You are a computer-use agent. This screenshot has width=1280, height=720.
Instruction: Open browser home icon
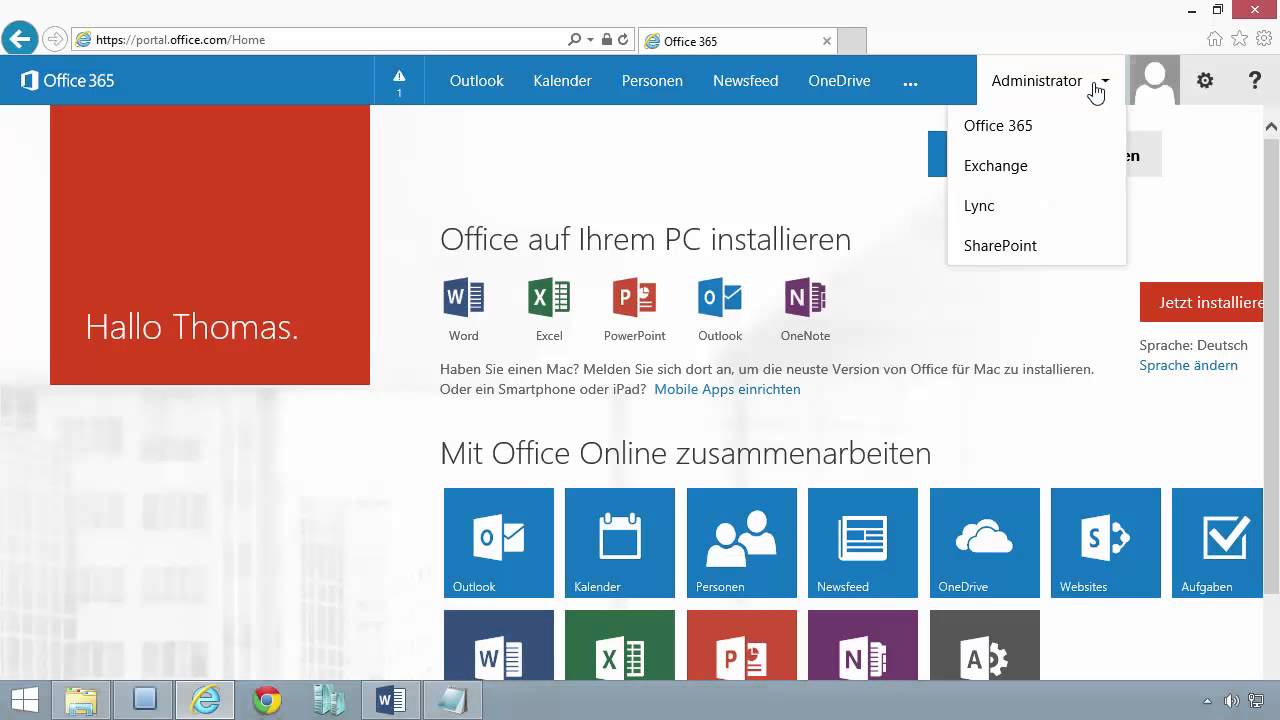[1215, 40]
